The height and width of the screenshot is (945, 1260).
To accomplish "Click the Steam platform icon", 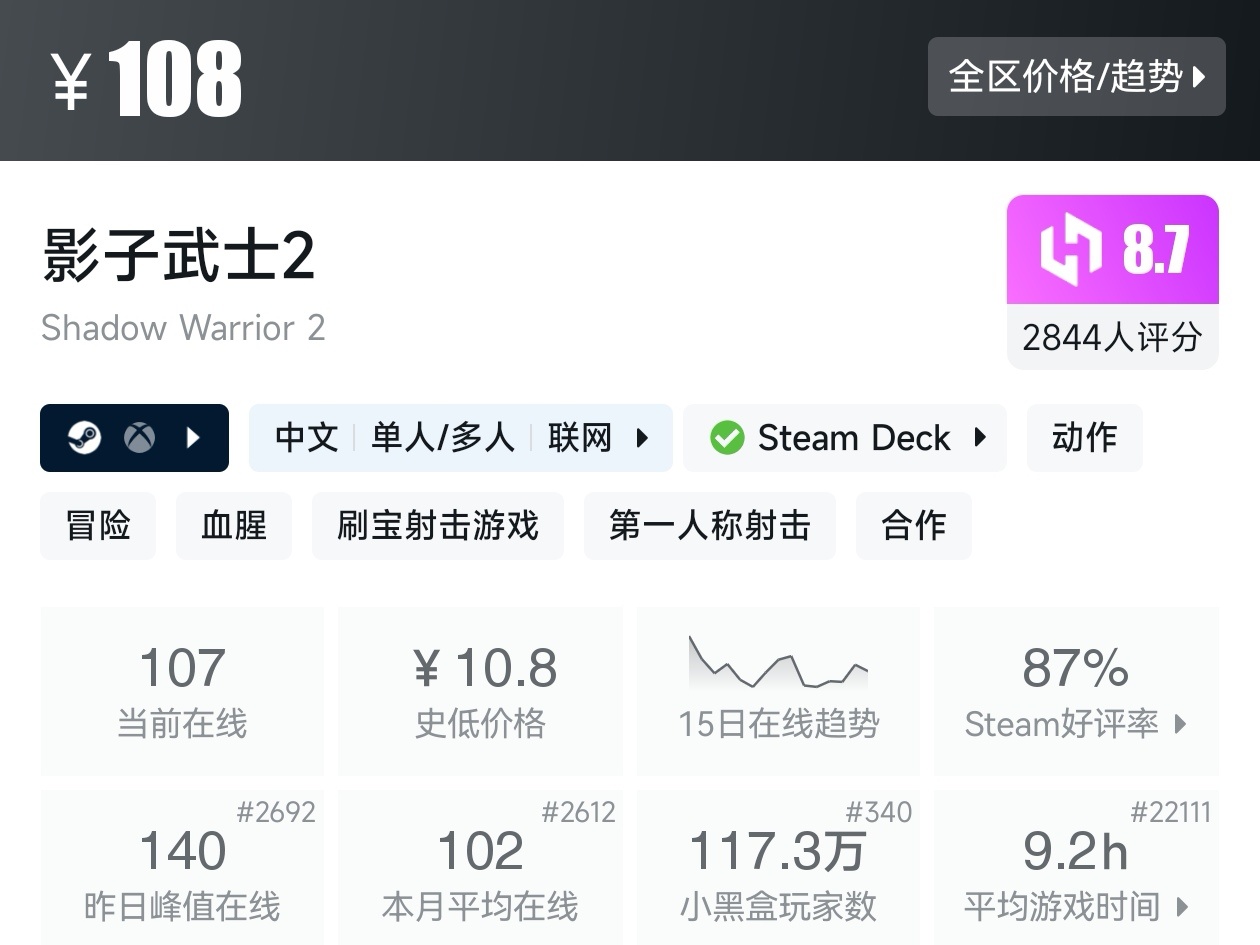I will [x=84, y=437].
